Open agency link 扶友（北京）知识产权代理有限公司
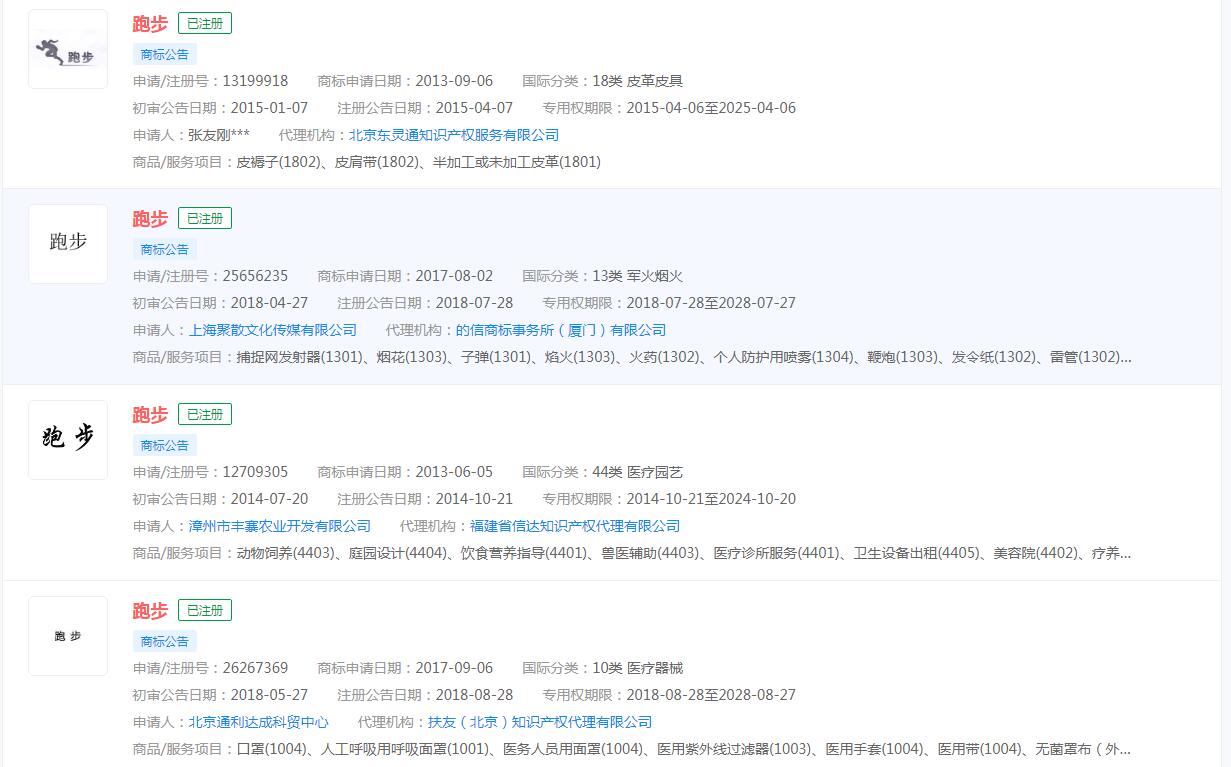 point(540,722)
